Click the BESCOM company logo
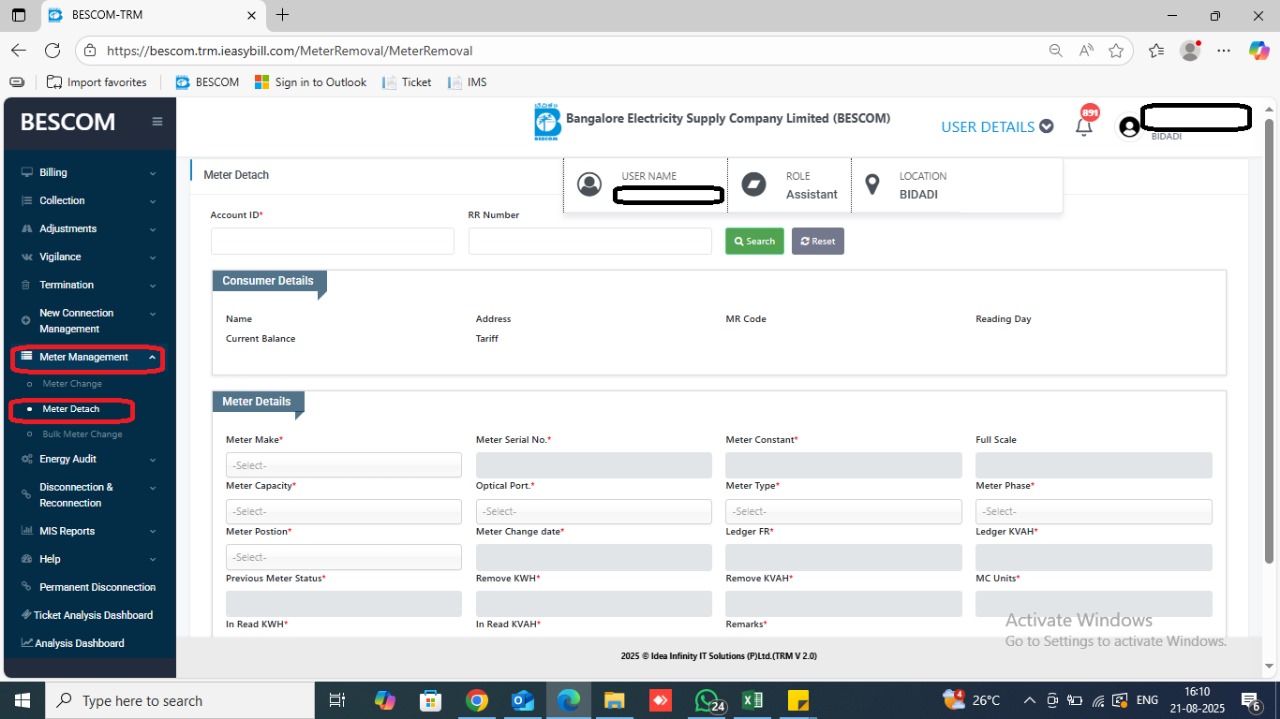 (x=547, y=122)
